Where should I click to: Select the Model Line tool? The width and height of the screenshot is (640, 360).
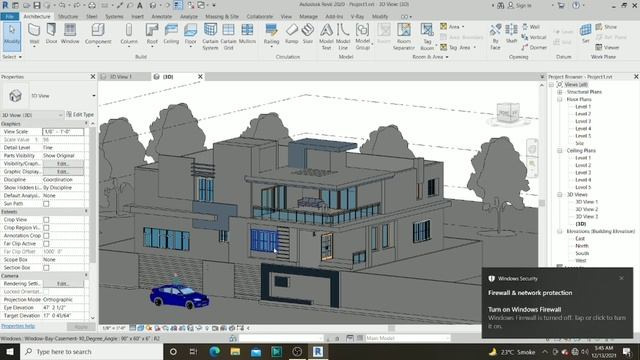tap(343, 37)
